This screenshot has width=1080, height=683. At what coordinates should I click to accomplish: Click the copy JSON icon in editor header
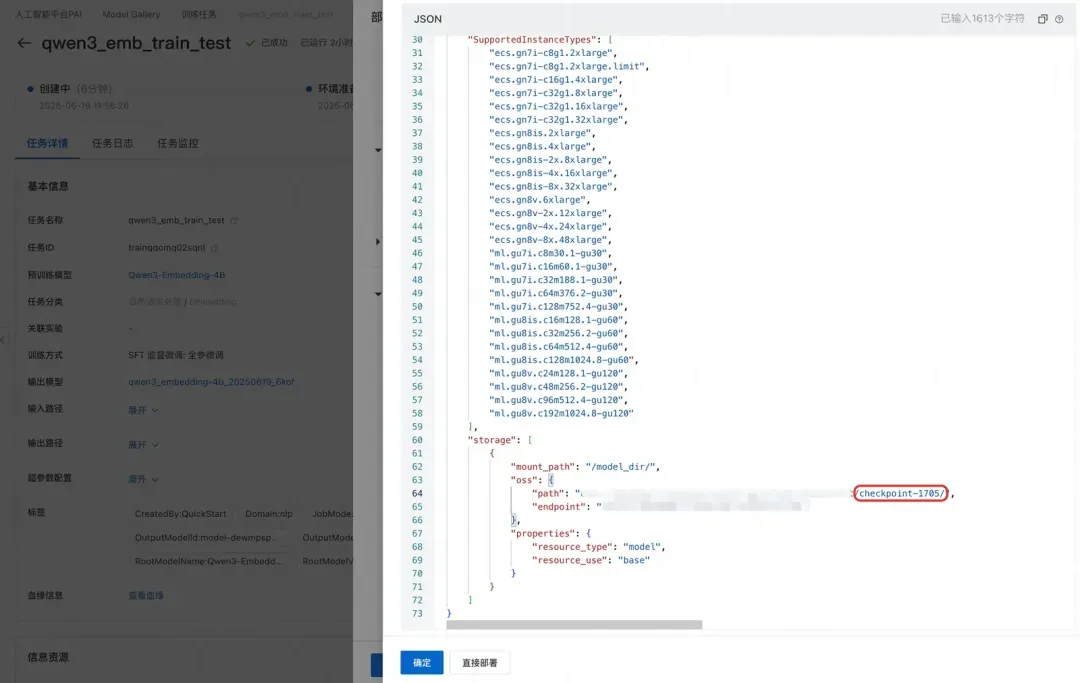[x=1043, y=19]
